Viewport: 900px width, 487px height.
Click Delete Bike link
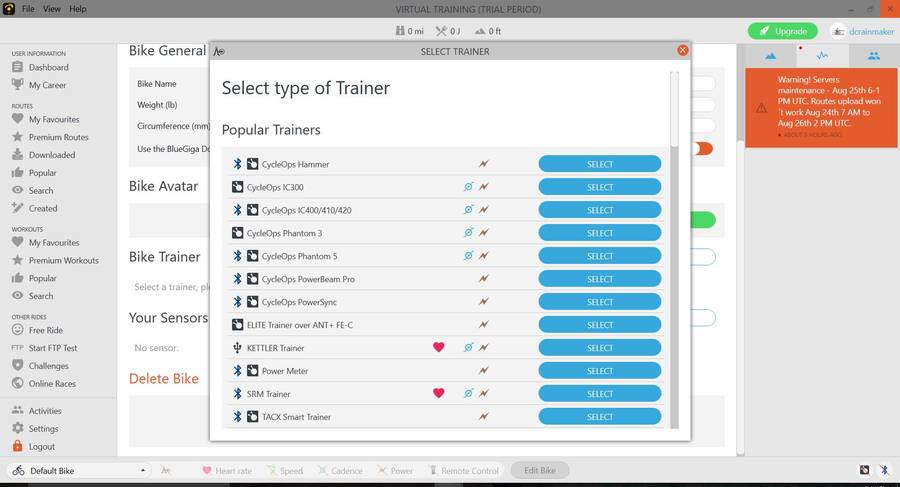point(164,378)
